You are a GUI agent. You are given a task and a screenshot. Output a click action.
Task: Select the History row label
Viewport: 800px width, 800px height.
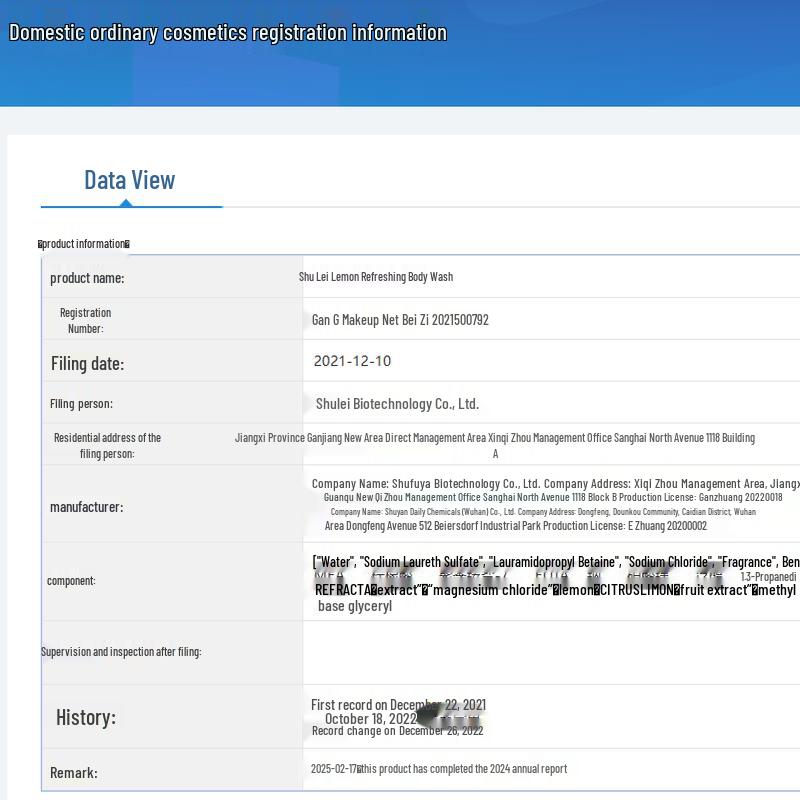(86, 717)
